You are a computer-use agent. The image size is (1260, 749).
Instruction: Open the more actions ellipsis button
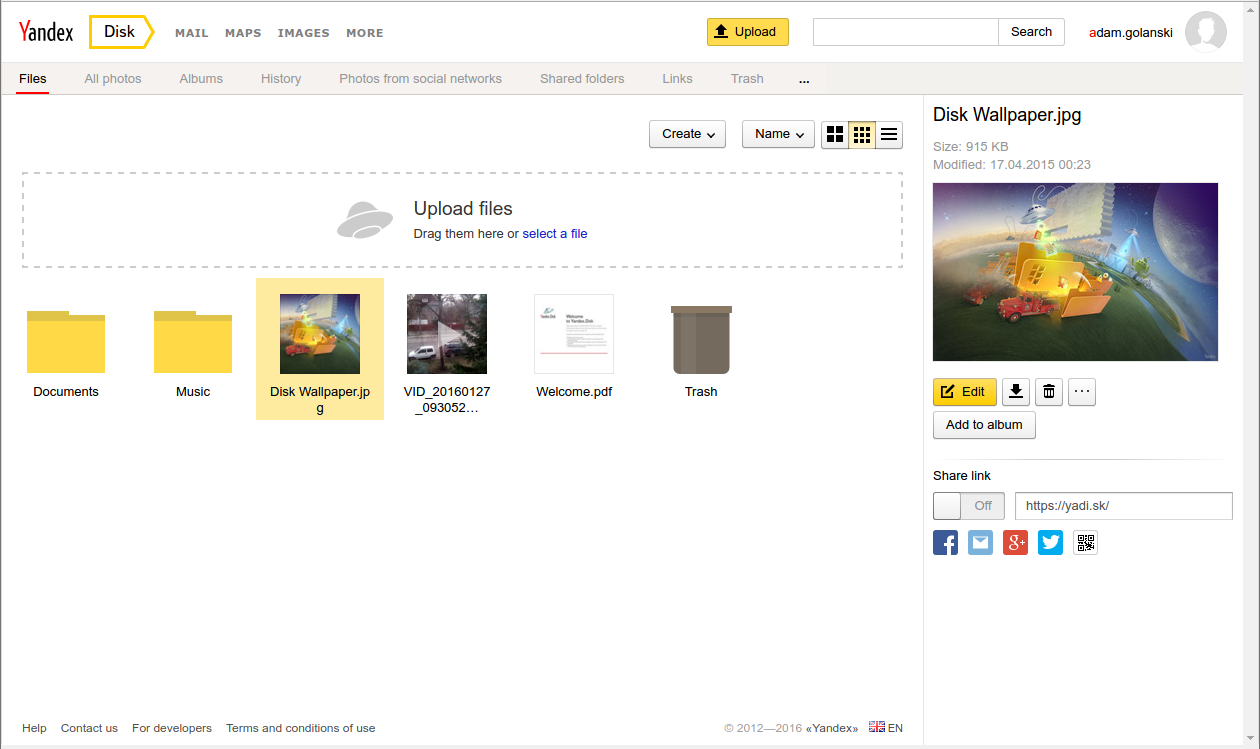1082,392
